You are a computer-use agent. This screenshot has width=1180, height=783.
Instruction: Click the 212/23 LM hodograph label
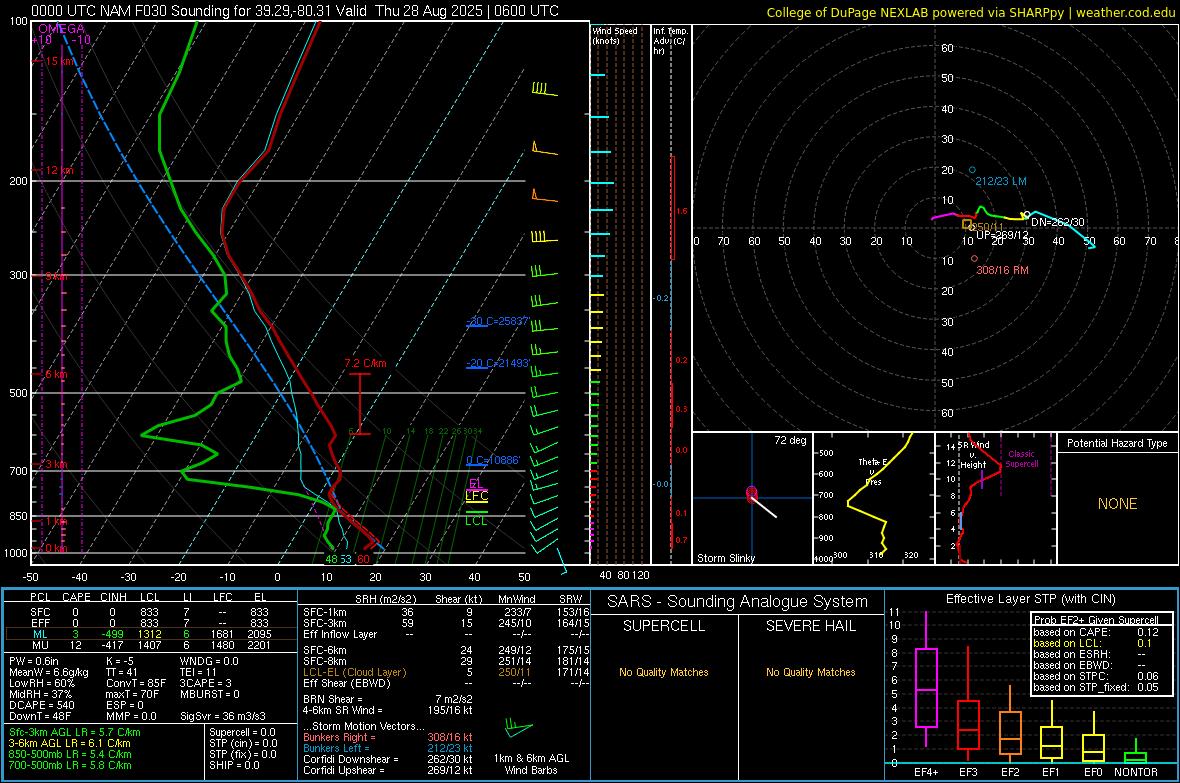click(1001, 181)
